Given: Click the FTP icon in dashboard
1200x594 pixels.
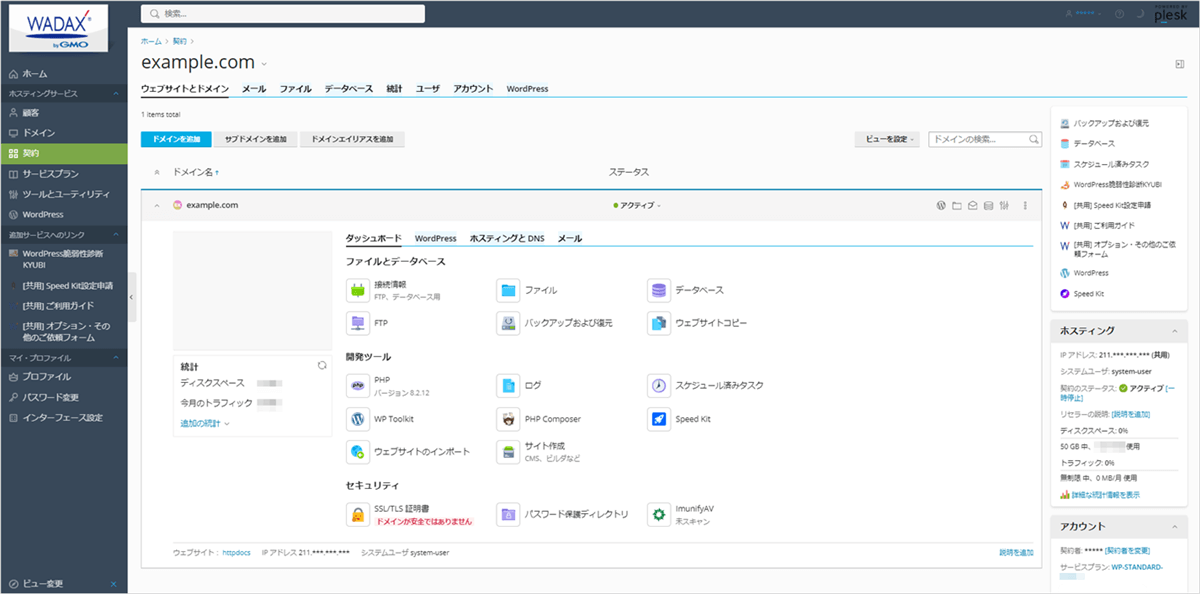Looking at the screenshot, I should pos(358,323).
